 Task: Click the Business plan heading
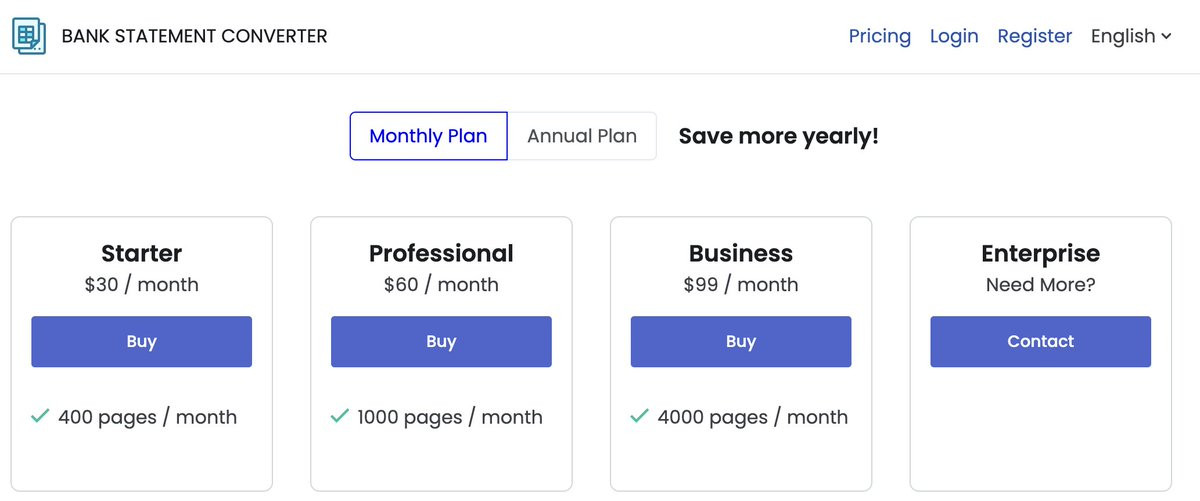(x=740, y=253)
